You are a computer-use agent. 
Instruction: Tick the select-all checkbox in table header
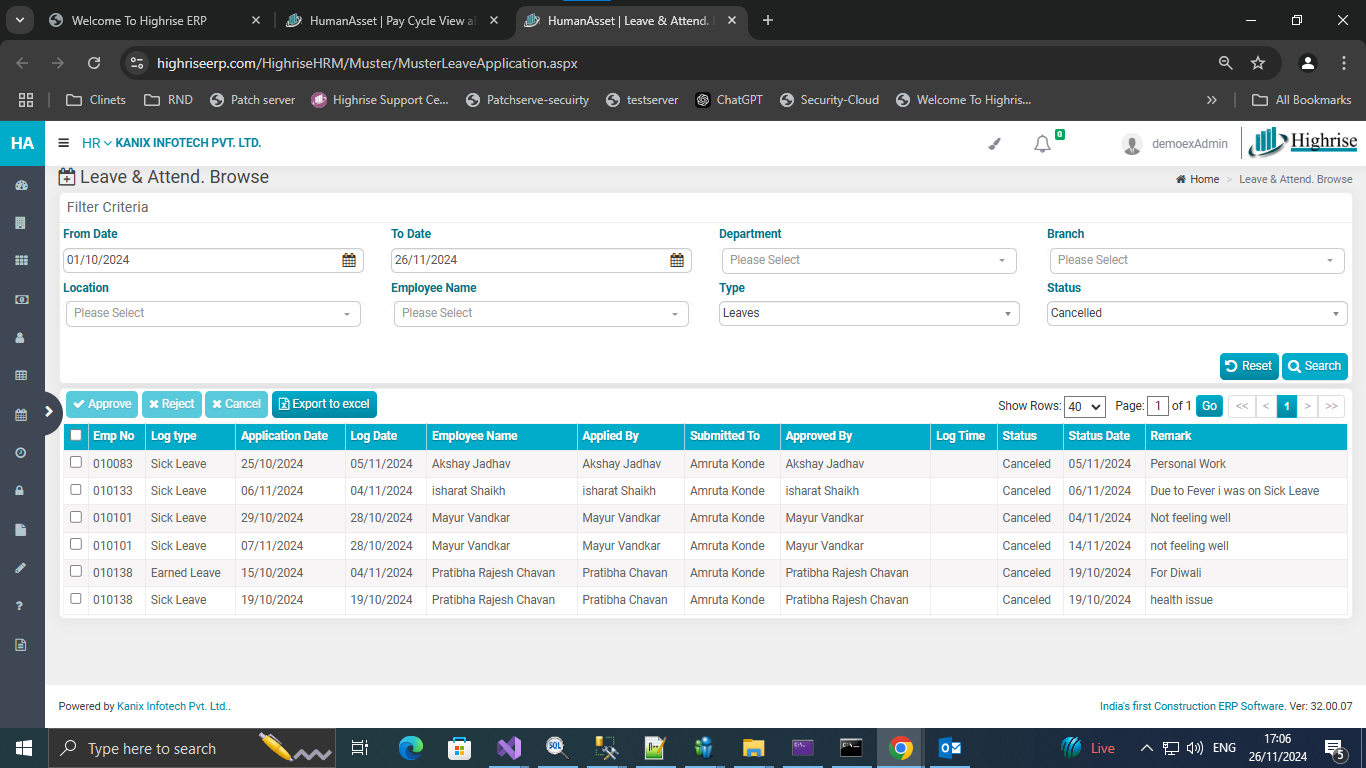click(76, 435)
